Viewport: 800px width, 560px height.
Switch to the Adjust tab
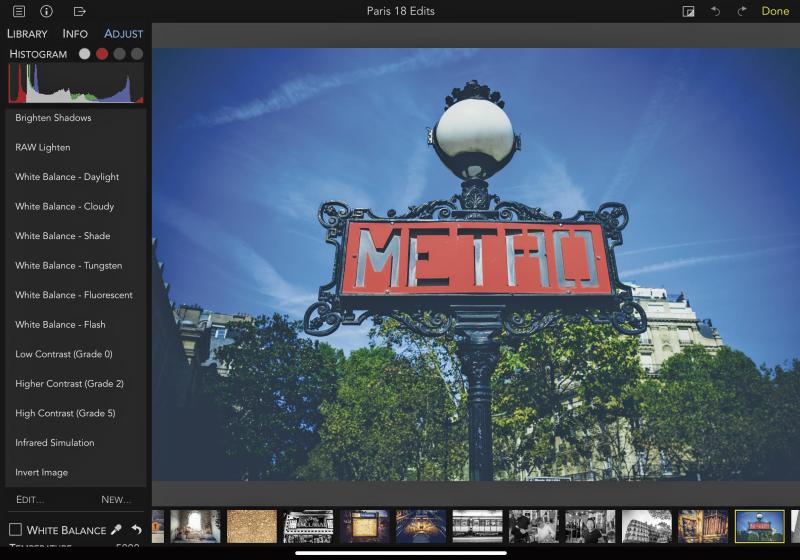[x=123, y=34]
